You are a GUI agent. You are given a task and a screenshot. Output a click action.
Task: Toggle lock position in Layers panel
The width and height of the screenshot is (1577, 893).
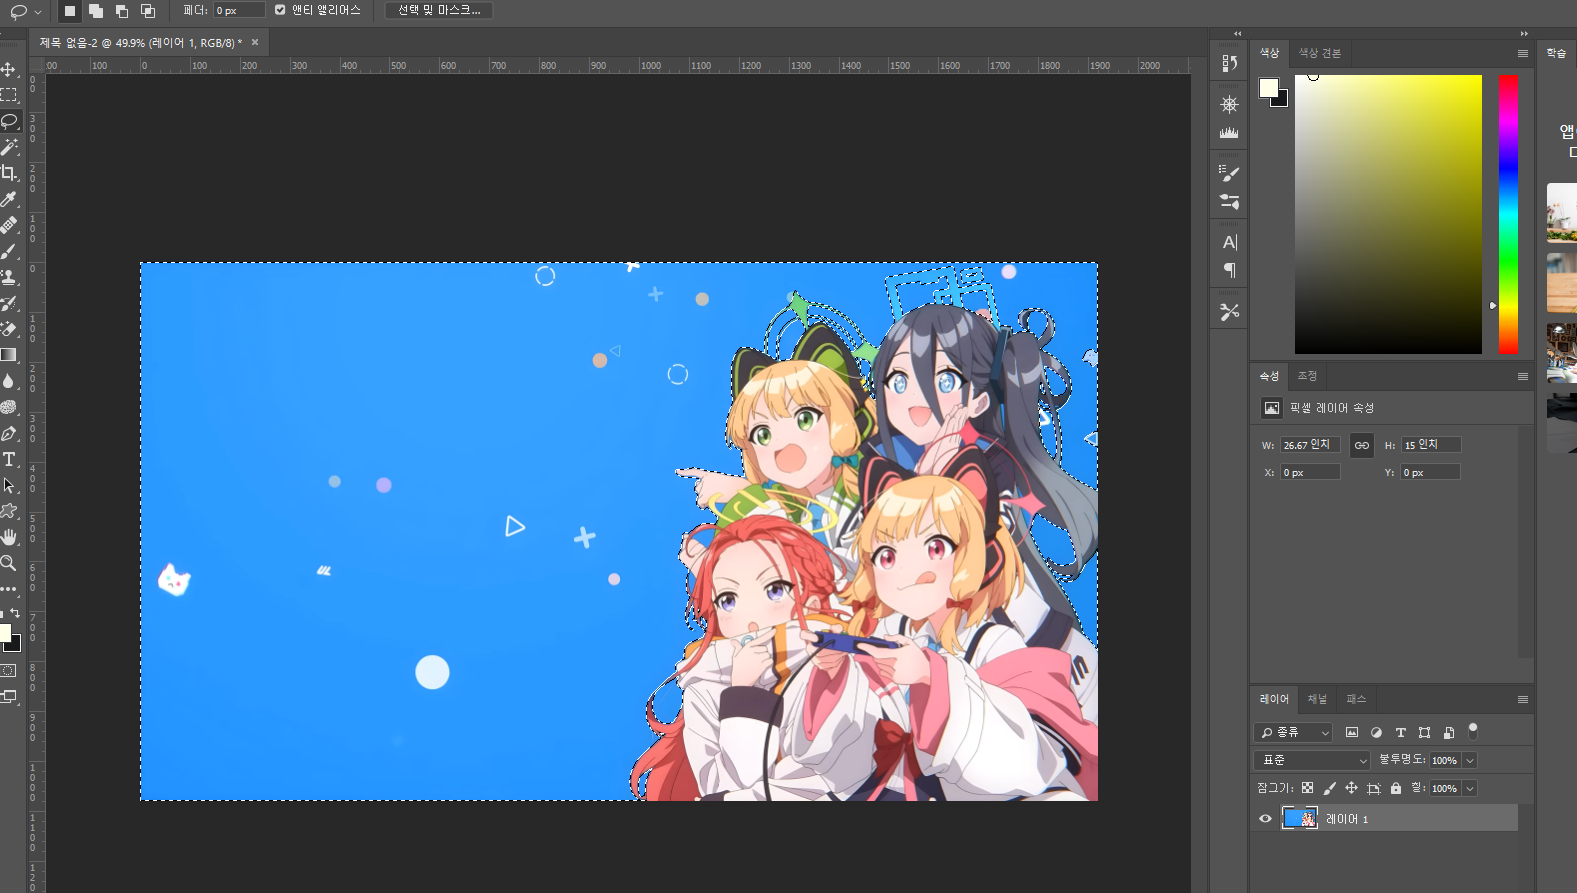click(1351, 788)
